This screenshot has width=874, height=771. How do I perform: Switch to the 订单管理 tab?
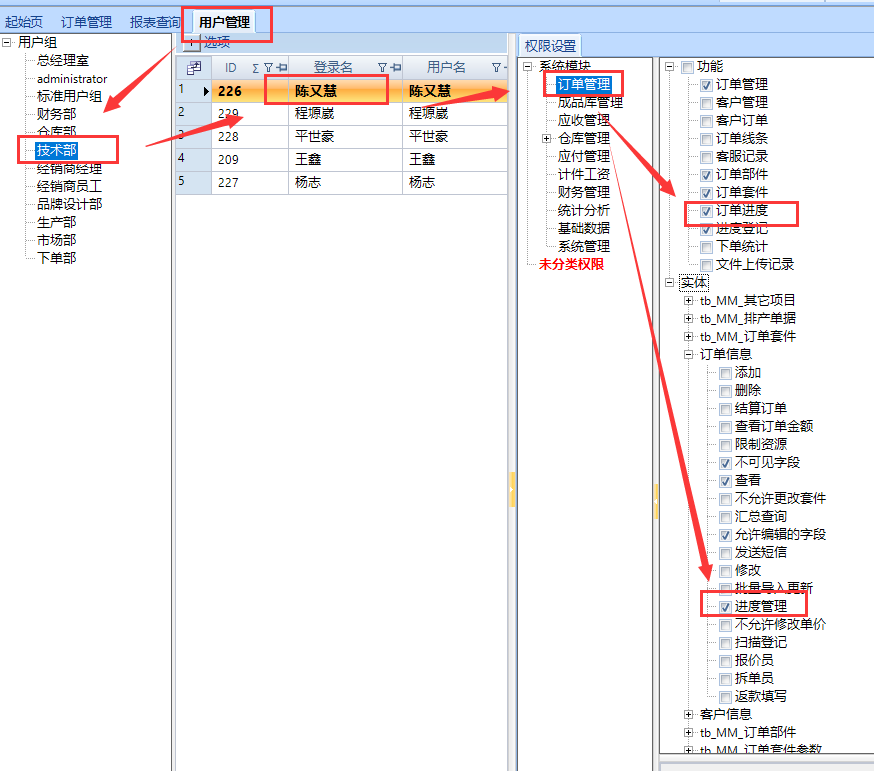86,21
